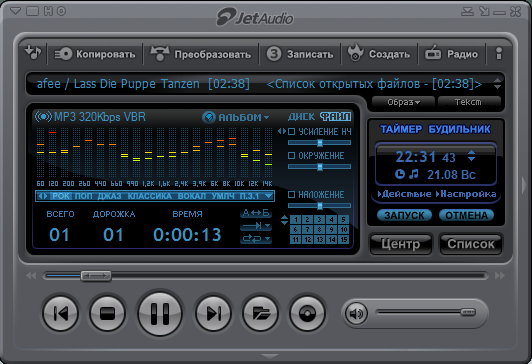Click the УСИЛЕНИЕ НЧ level slider

tap(319, 143)
